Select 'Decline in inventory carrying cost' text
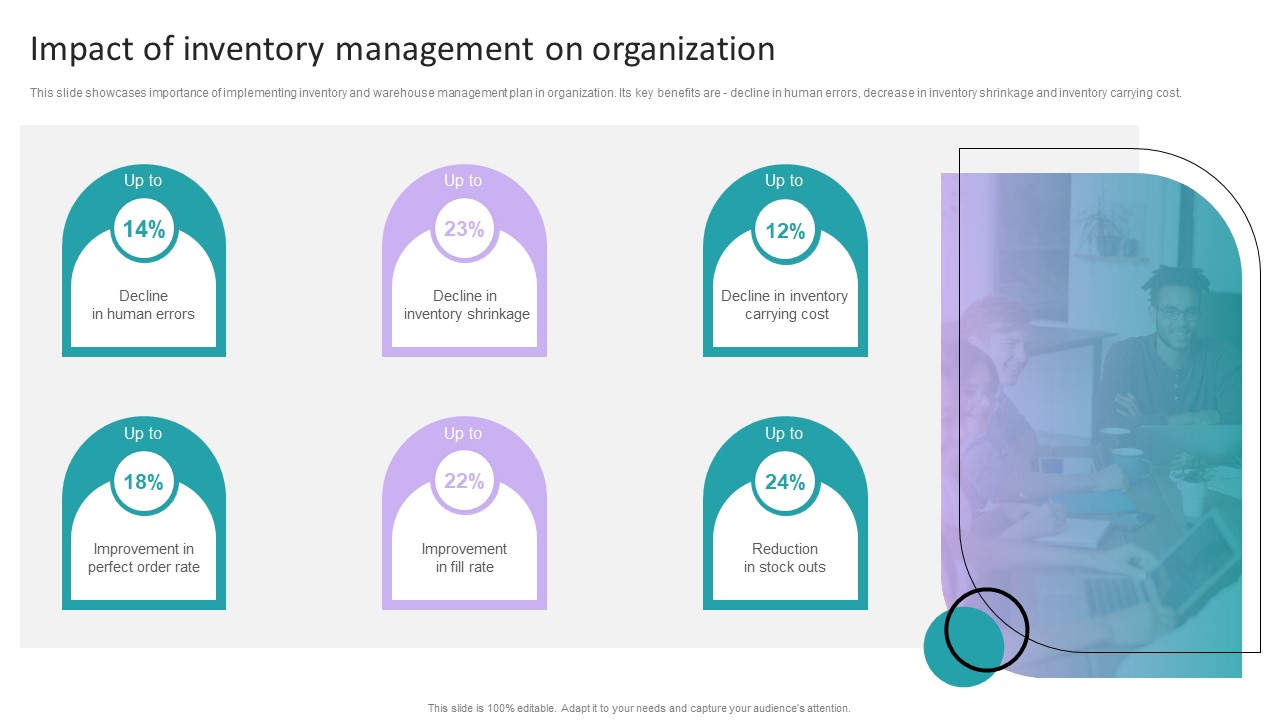 785,305
